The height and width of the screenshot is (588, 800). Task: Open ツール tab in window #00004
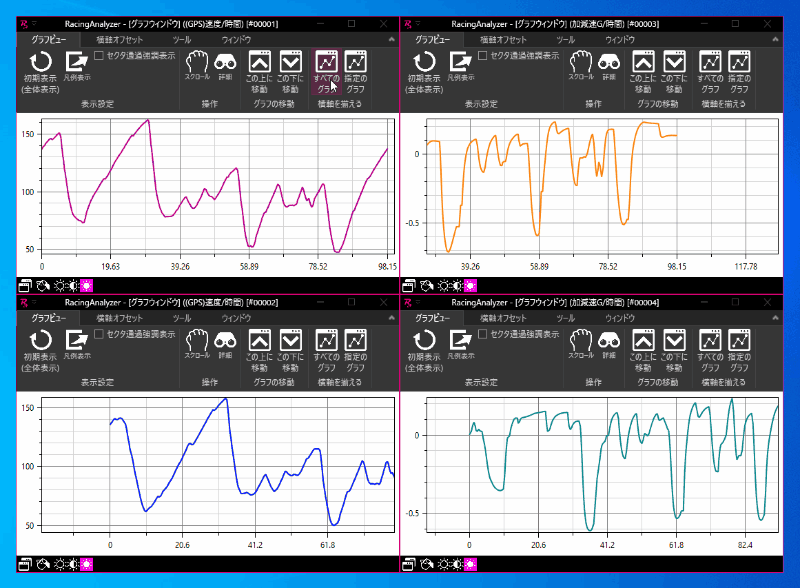(565, 318)
